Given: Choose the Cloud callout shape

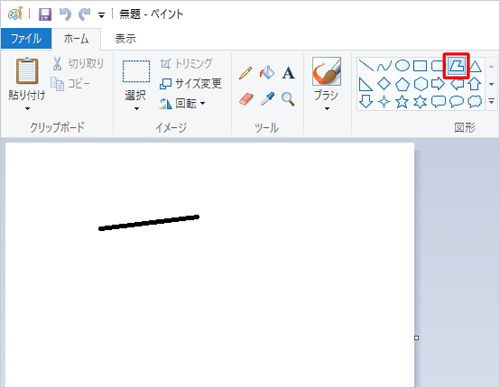Looking at the screenshot, I should pos(475,102).
